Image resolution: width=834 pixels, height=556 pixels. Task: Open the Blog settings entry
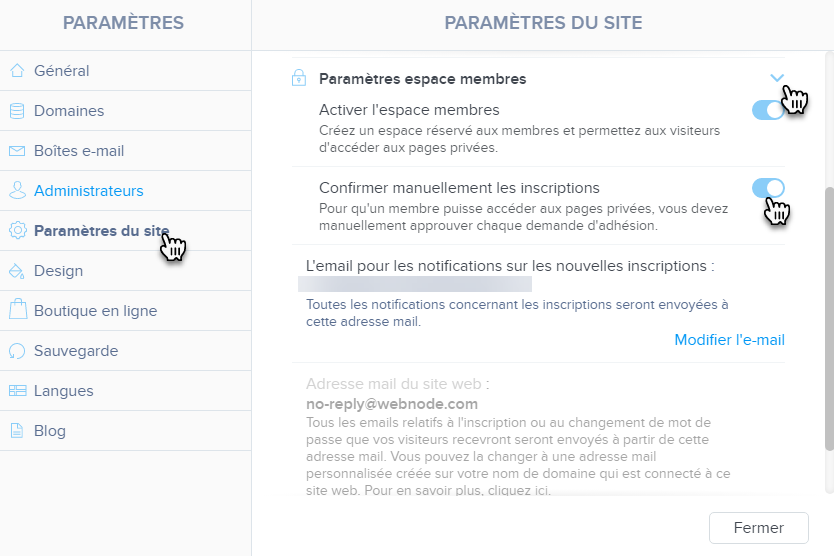click(x=49, y=431)
